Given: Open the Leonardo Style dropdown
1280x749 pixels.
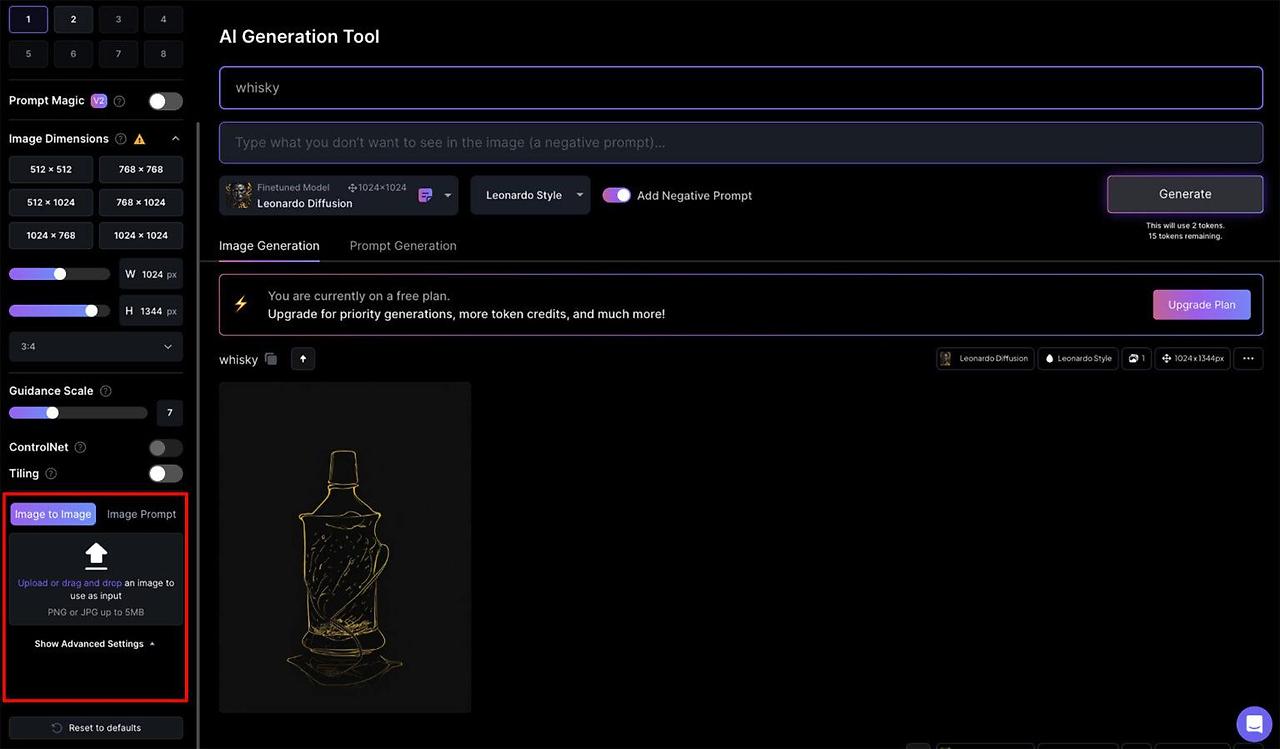Looking at the screenshot, I should click(x=530, y=195).
